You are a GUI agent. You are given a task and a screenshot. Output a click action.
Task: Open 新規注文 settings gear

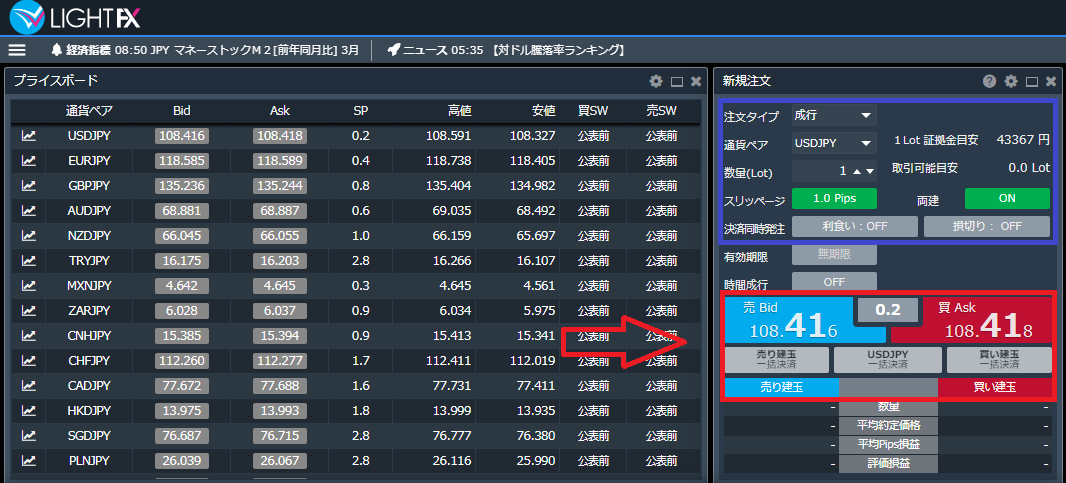point(1011,82)
